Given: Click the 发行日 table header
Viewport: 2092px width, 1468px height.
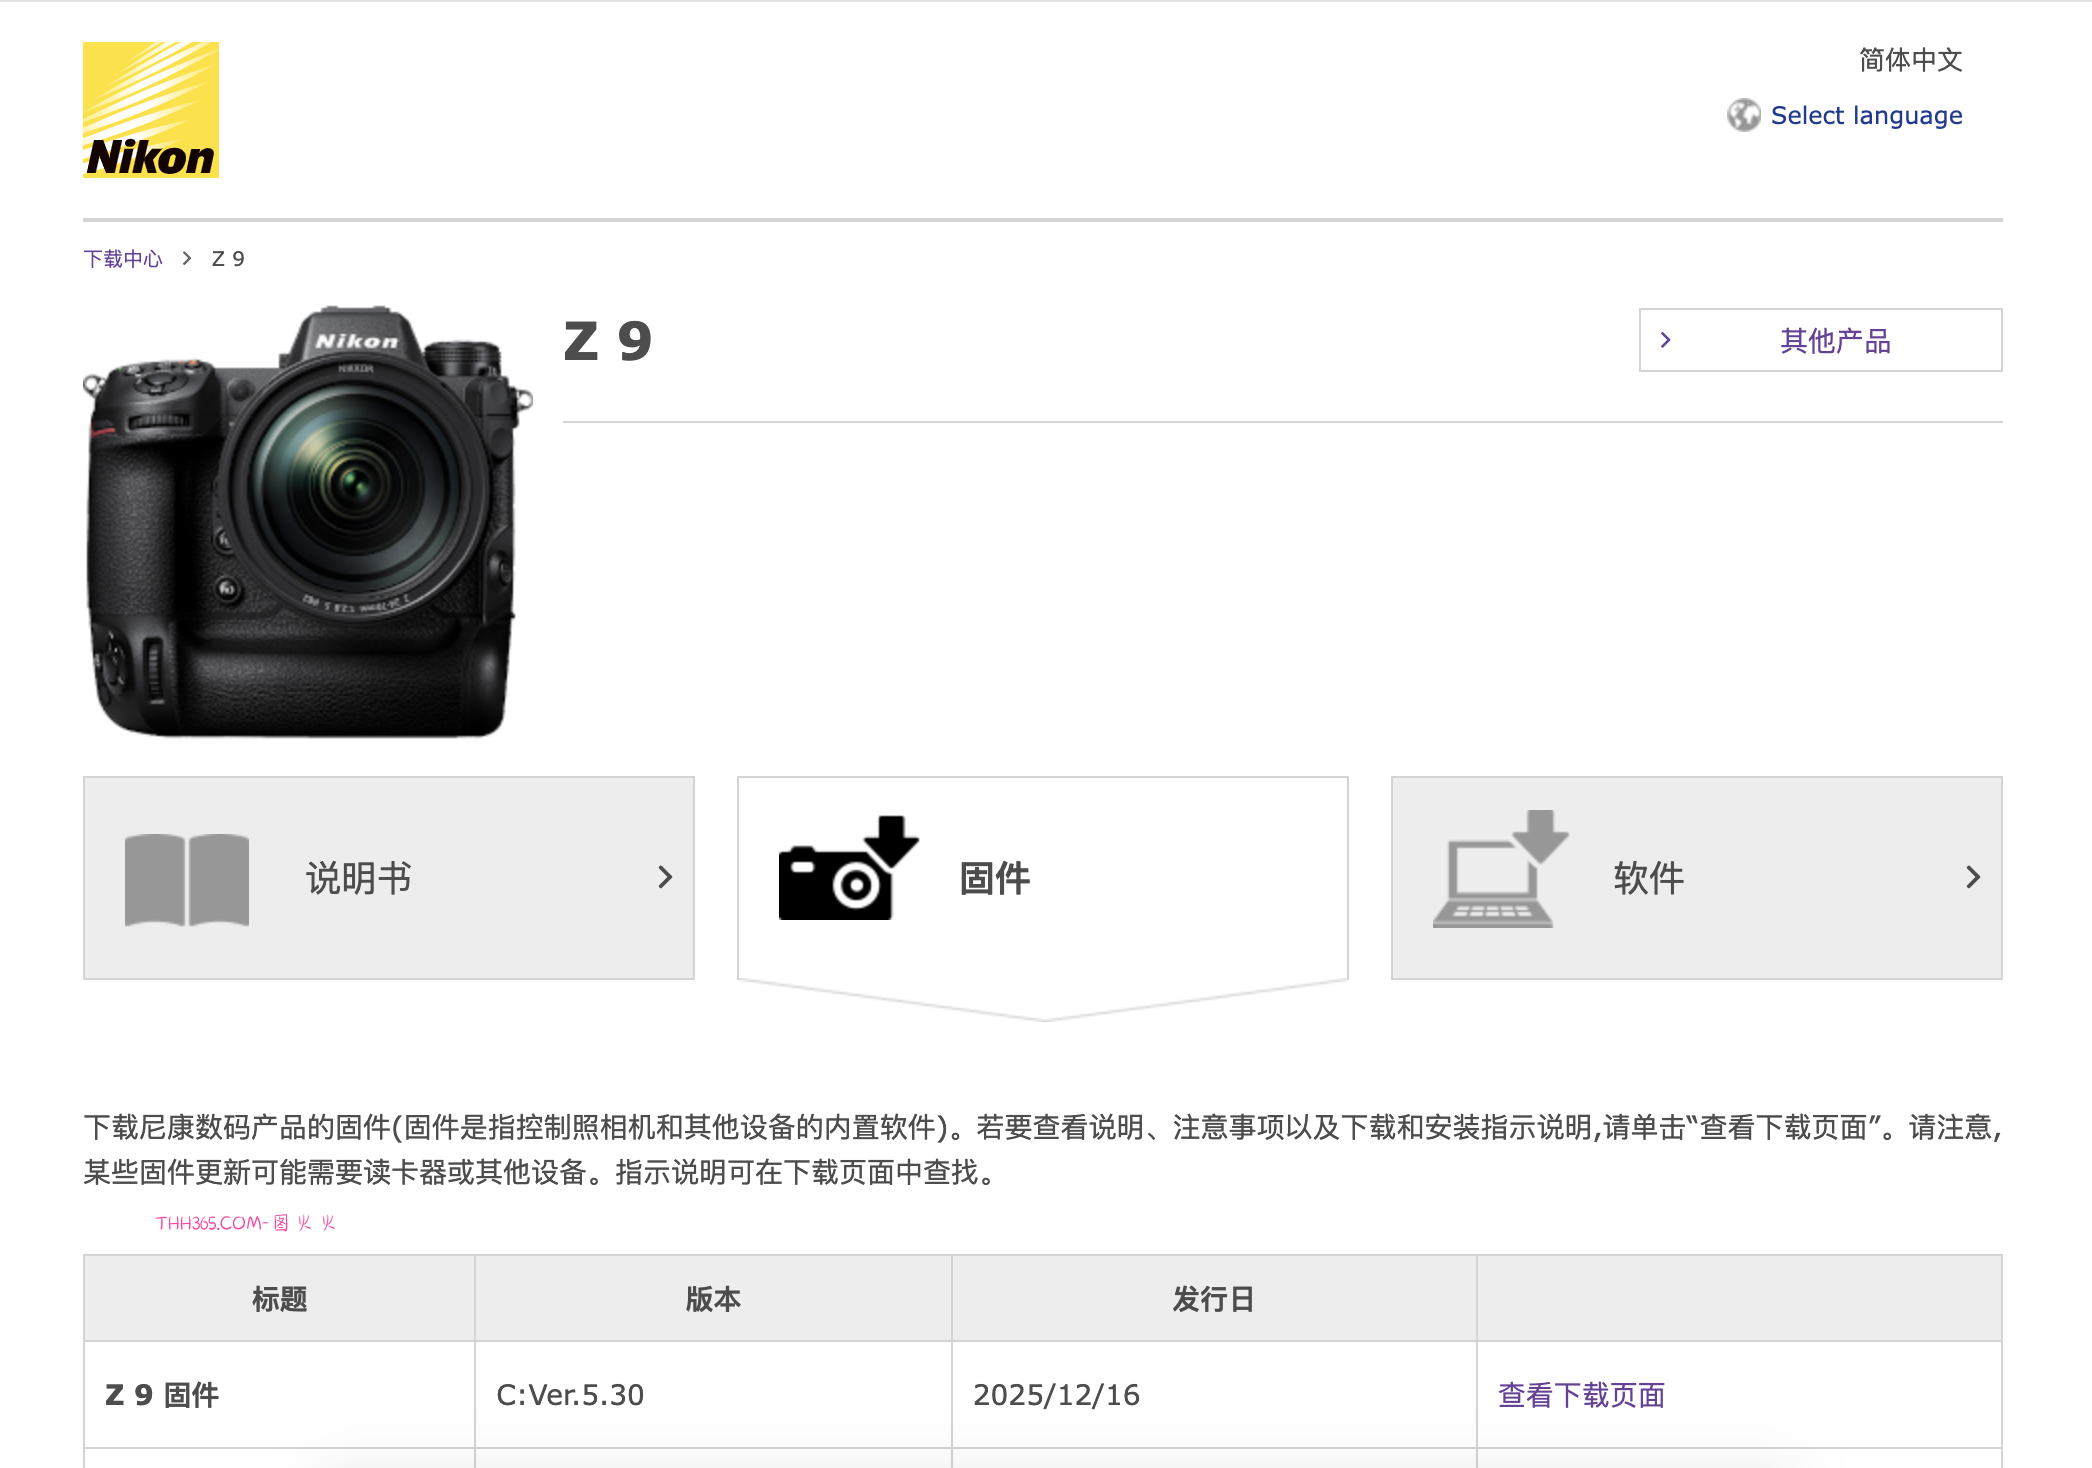Looking at the screenshot, I should coord(1212,1298).
